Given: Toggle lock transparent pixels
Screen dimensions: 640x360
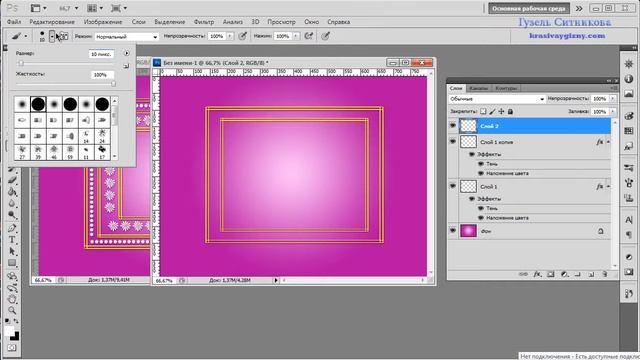Looking at the screenshot, I should [x=483, y=111].
